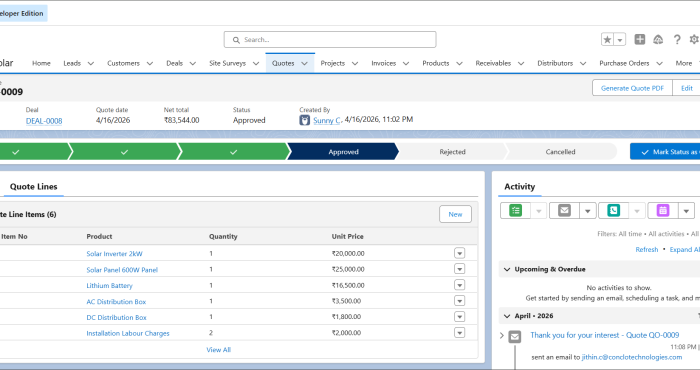Select the Activity tab
The height and width of the screenshot is (370, 700).
click(x=520, y=187)
